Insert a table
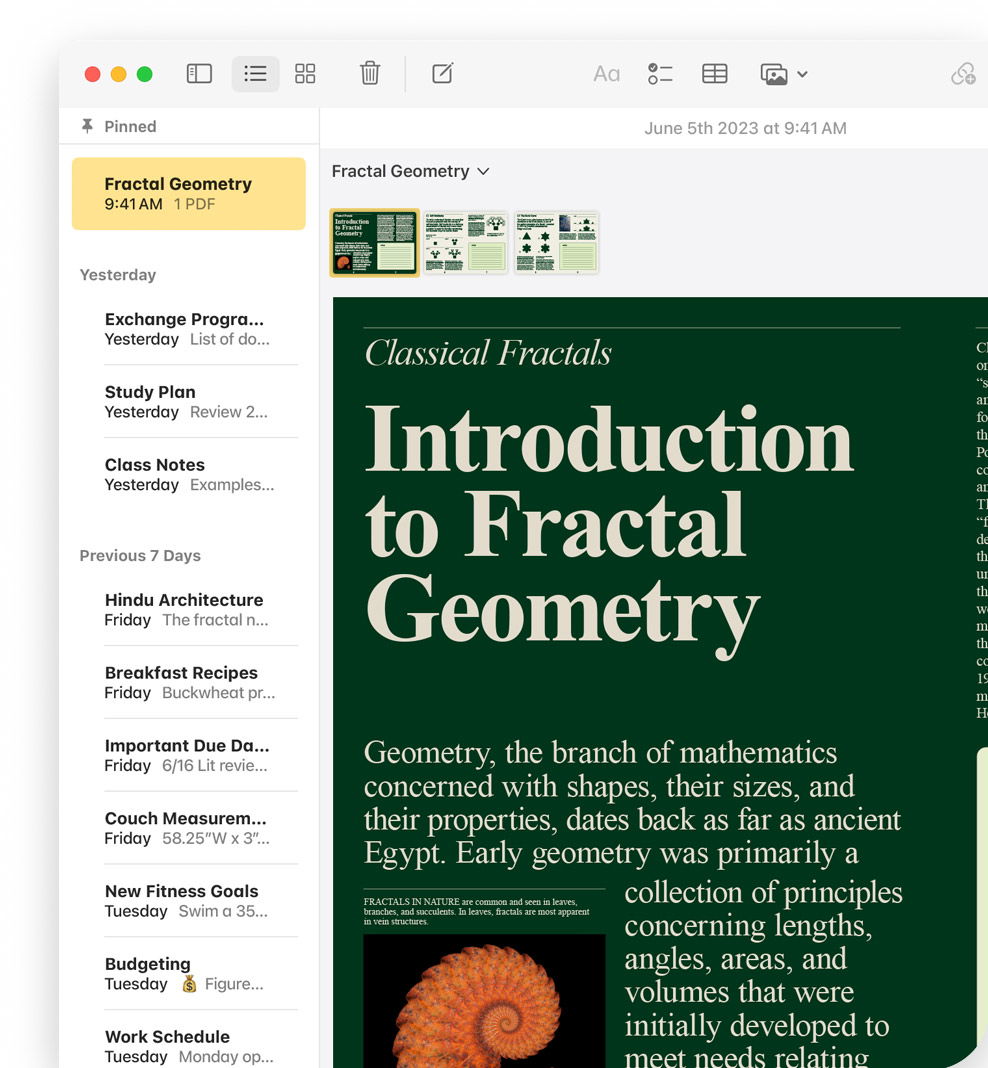Viewport: 988px width, 1068px height. click(714, 74)
